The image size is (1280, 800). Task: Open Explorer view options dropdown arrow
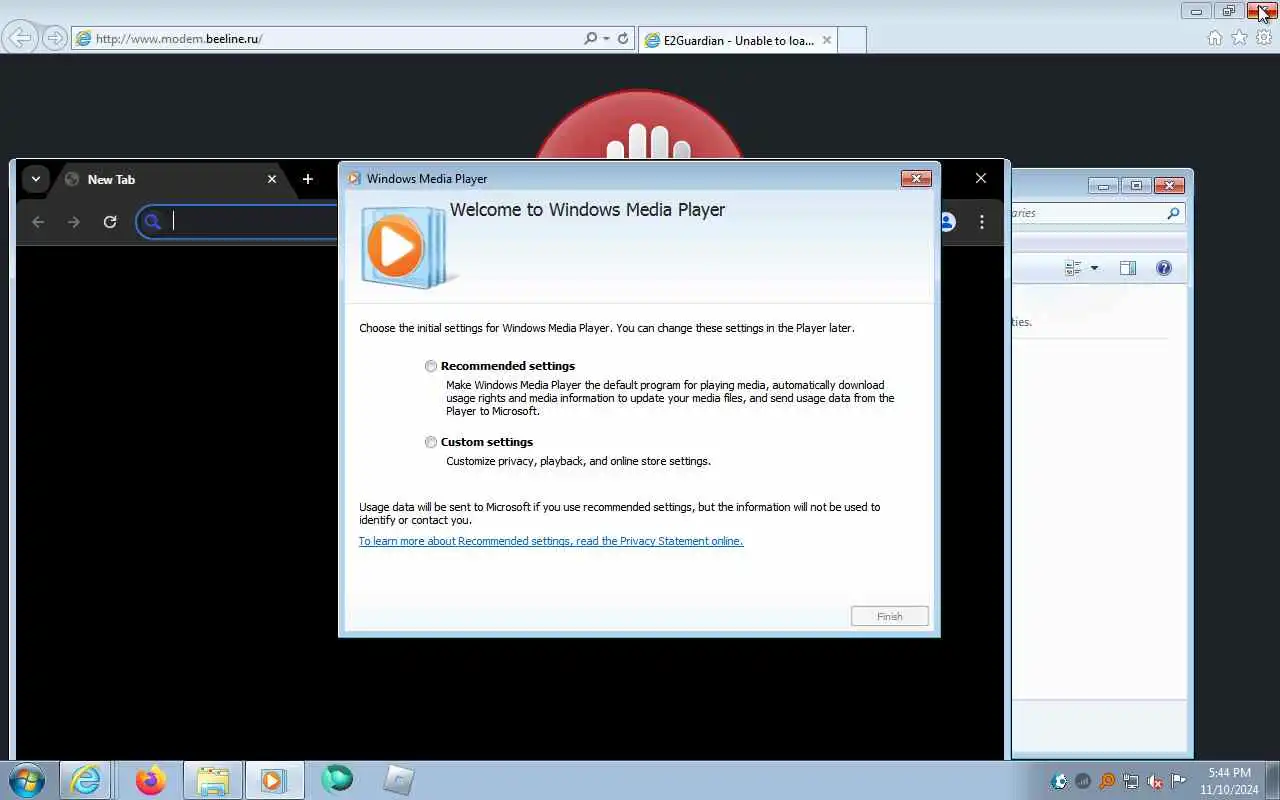[1094, 268]
